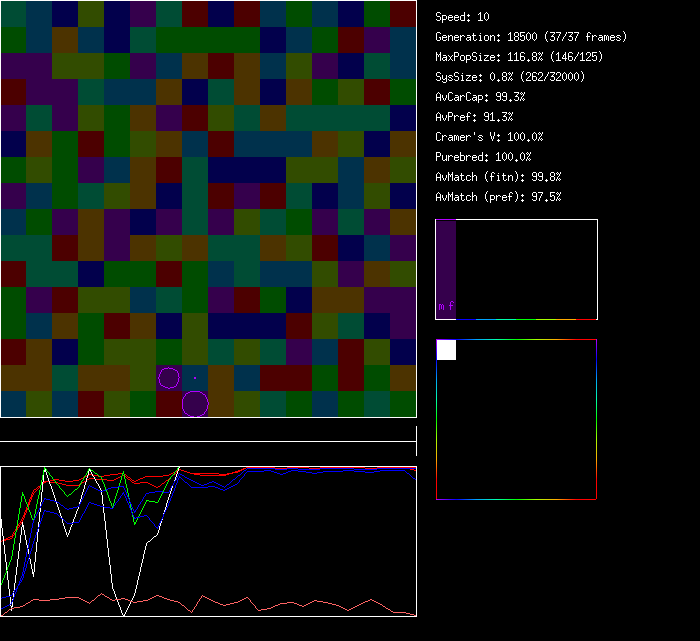
Task: Select the white square in the rainbow-bordered box
Action: pos(446,350)
